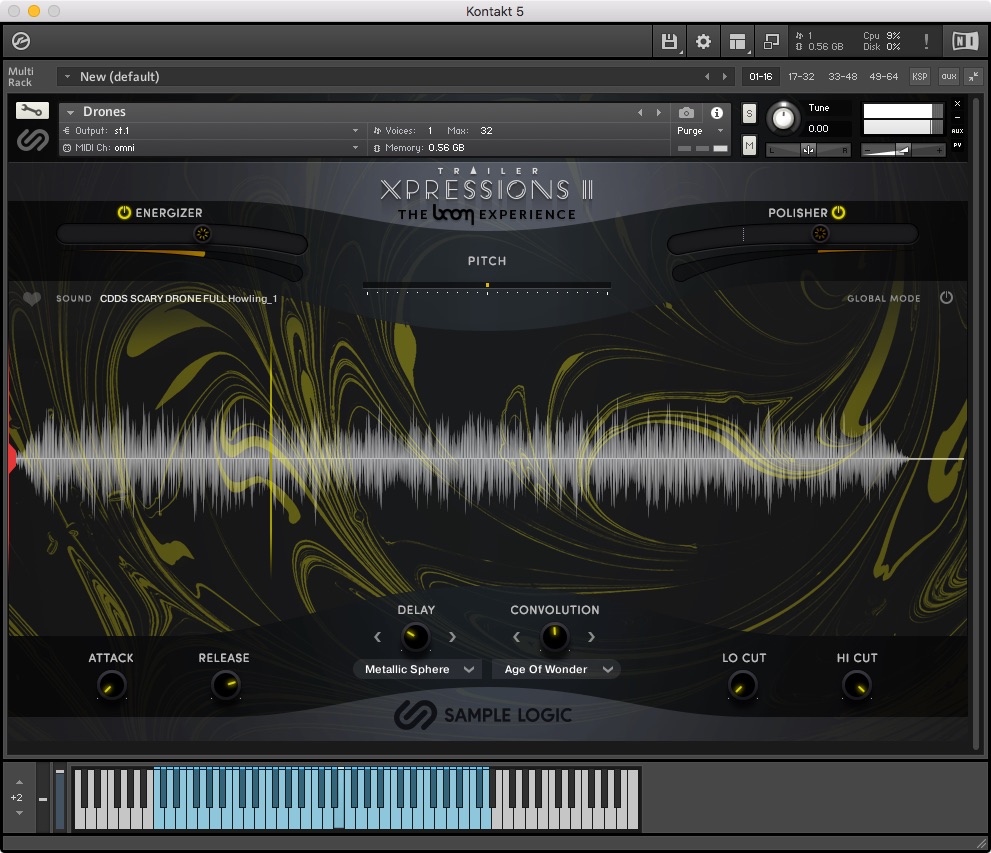The image size is (991, 853).
Task: Enable the Global Mode power switch
Action: (x=946, y=298)
